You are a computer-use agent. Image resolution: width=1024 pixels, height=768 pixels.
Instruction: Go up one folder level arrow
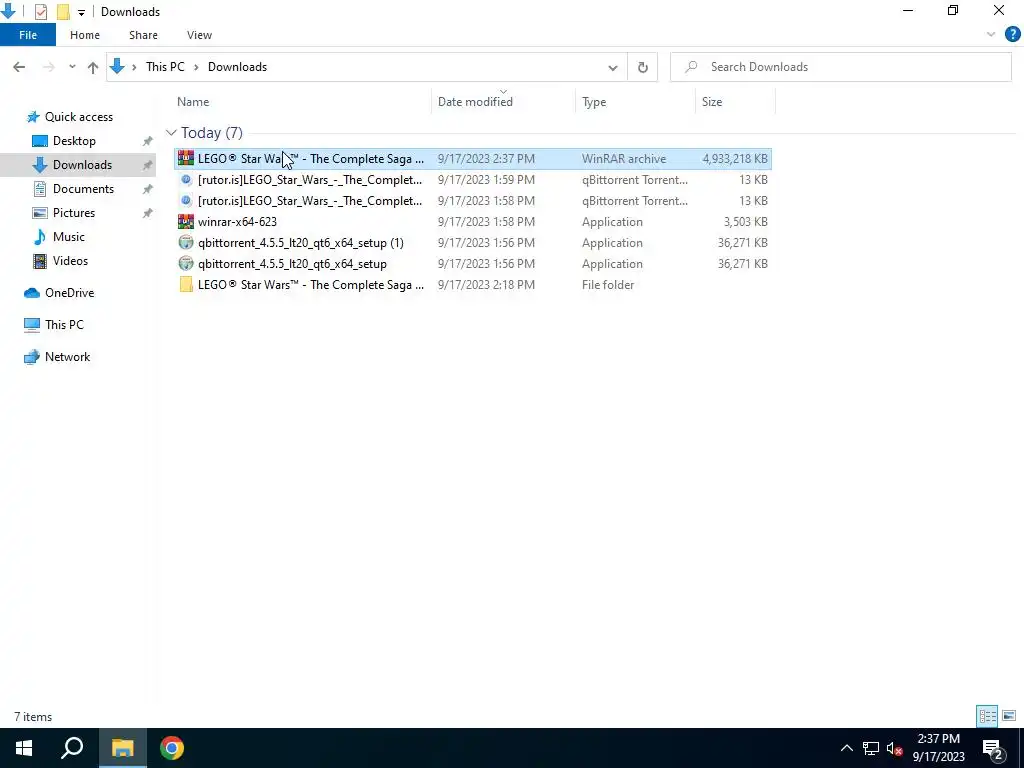[93, 67]
